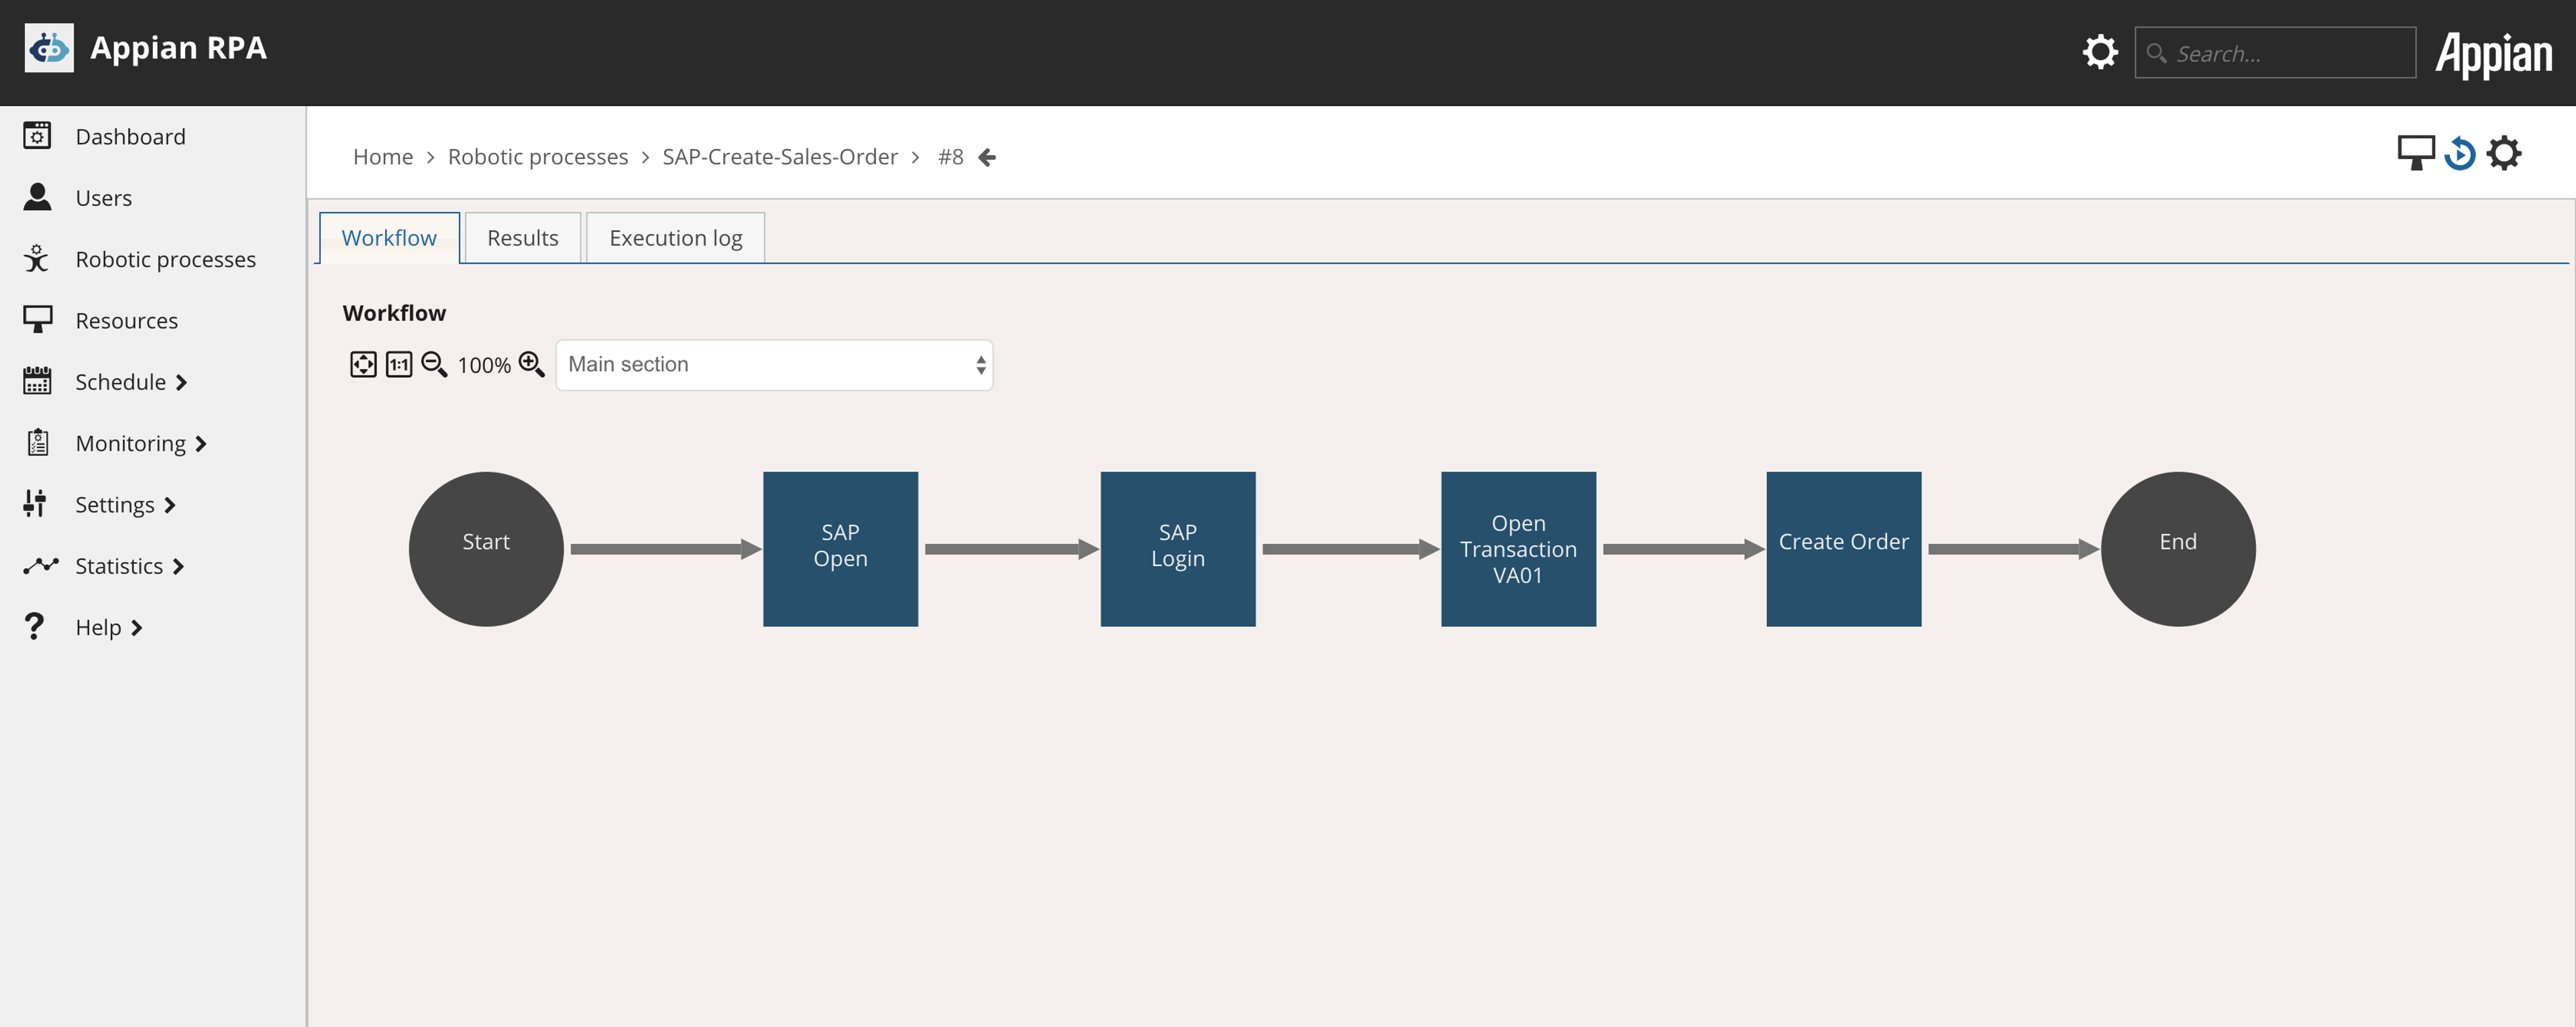Screen dimensions: 2576x1027
Task: Open SAP-Create-Sales-Order breadcrumb link
Action: point(780,157)
